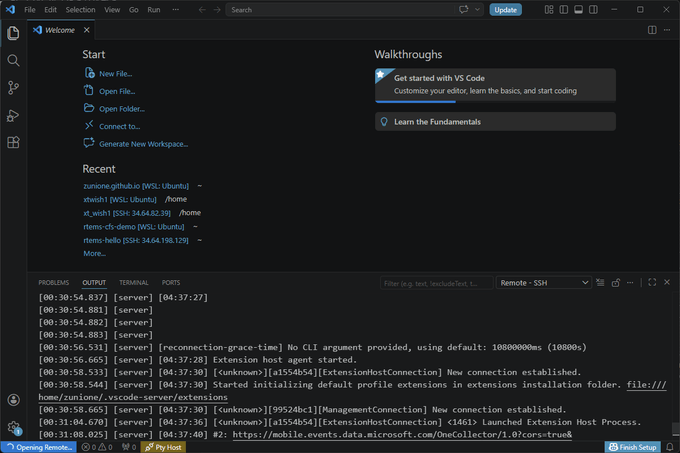
Task: Toggle primary side bar visibility
Action: coord(564,10)
